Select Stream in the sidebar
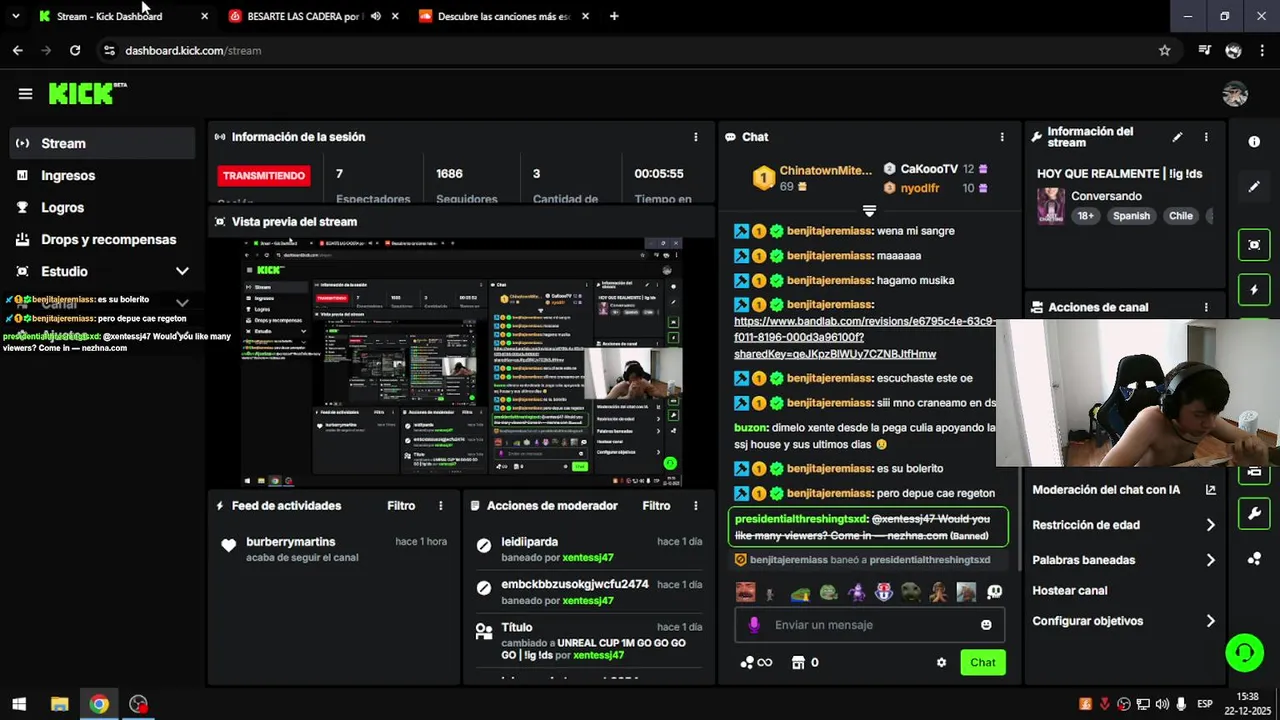This screenshot has height=720, width=1280. point(103,143)
